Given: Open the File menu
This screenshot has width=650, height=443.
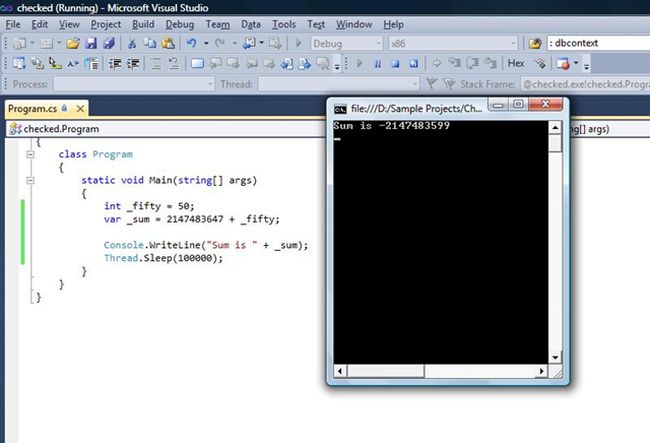Looking at the screenshot, I should [x=13, y=24].
